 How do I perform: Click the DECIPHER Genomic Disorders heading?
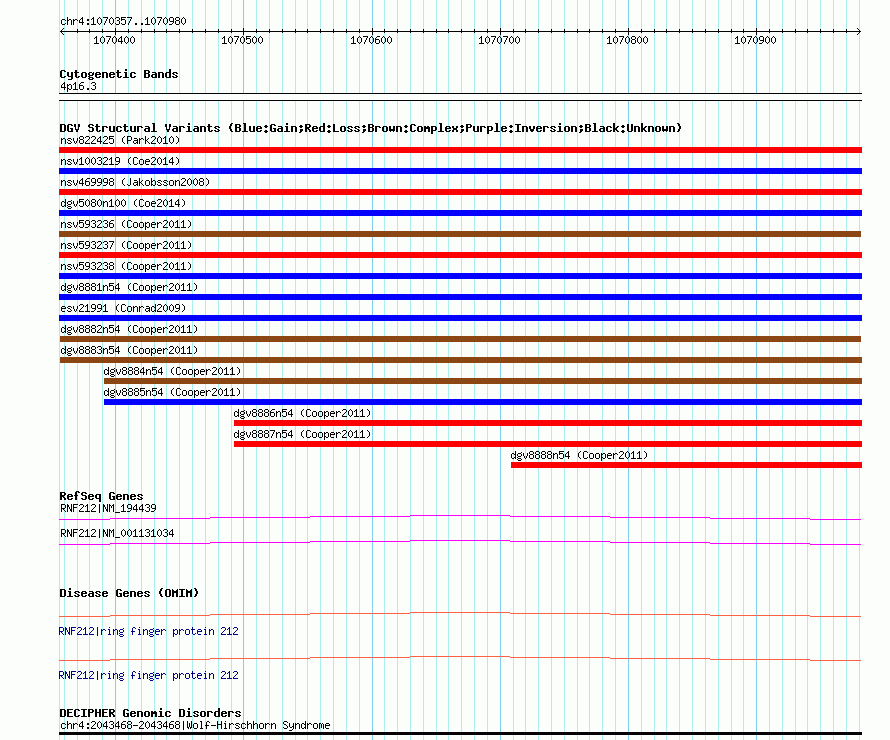pos(150,713)
